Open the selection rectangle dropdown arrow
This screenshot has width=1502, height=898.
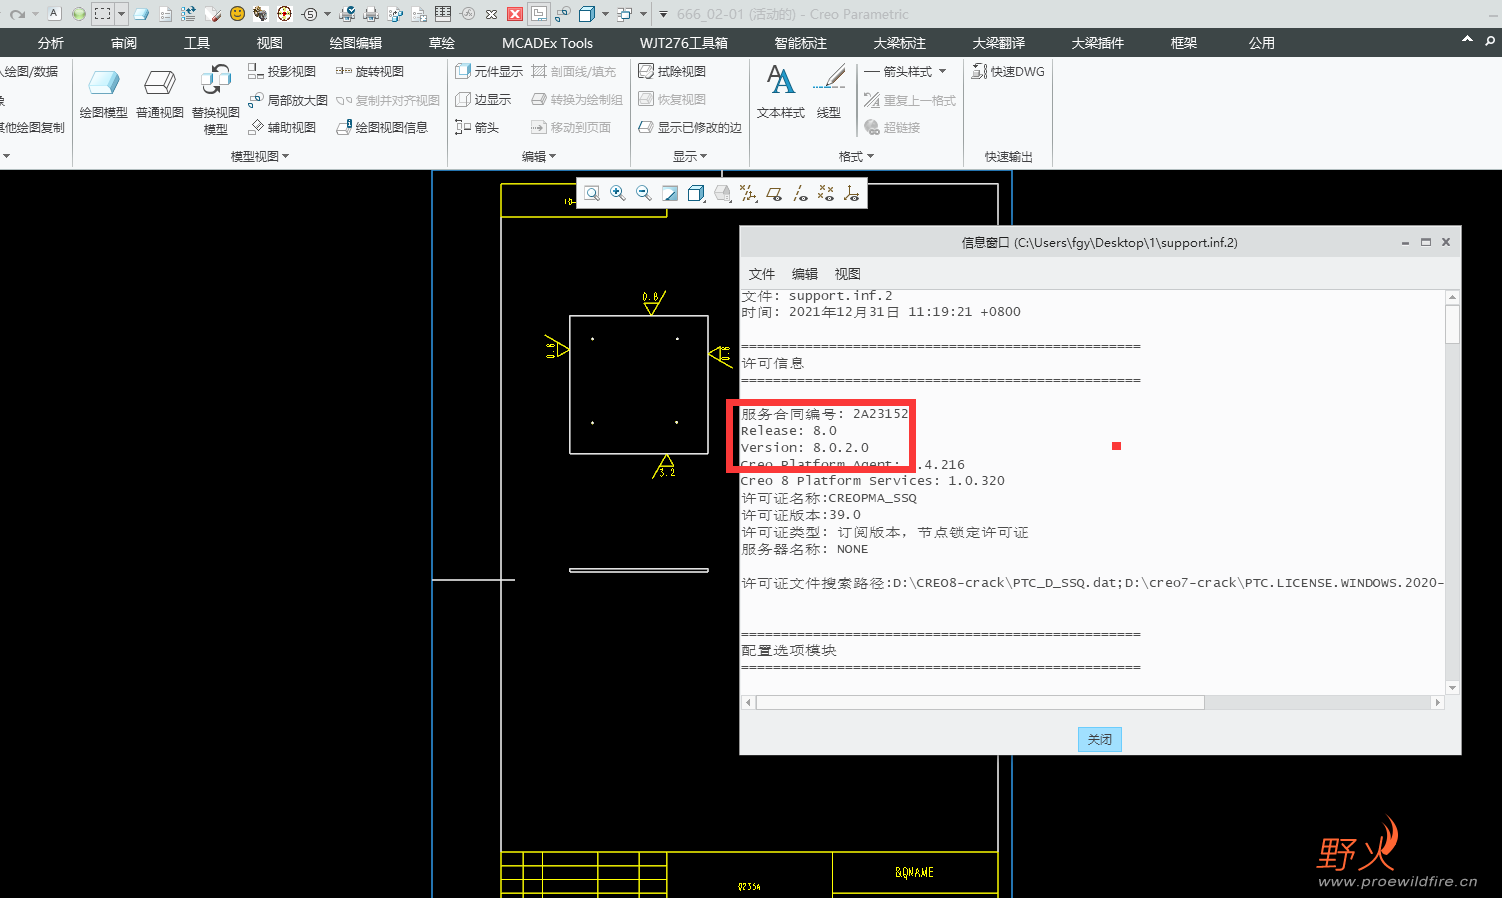point(121,14)
